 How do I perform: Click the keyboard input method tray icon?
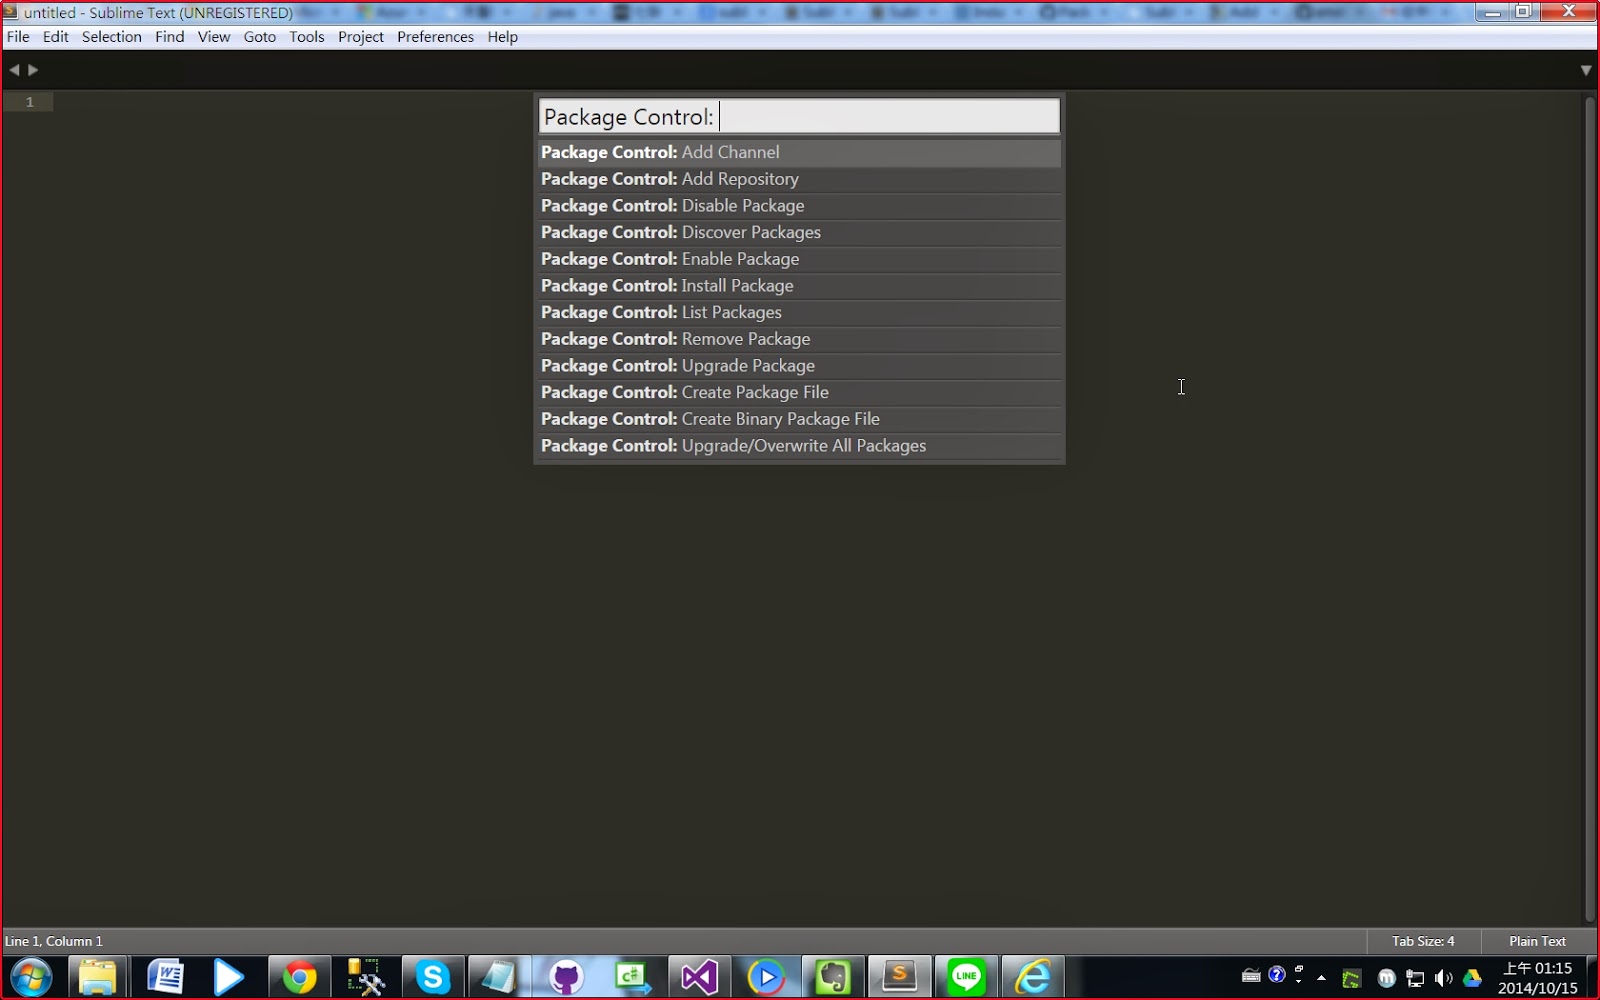click(x=1251, y=976)
